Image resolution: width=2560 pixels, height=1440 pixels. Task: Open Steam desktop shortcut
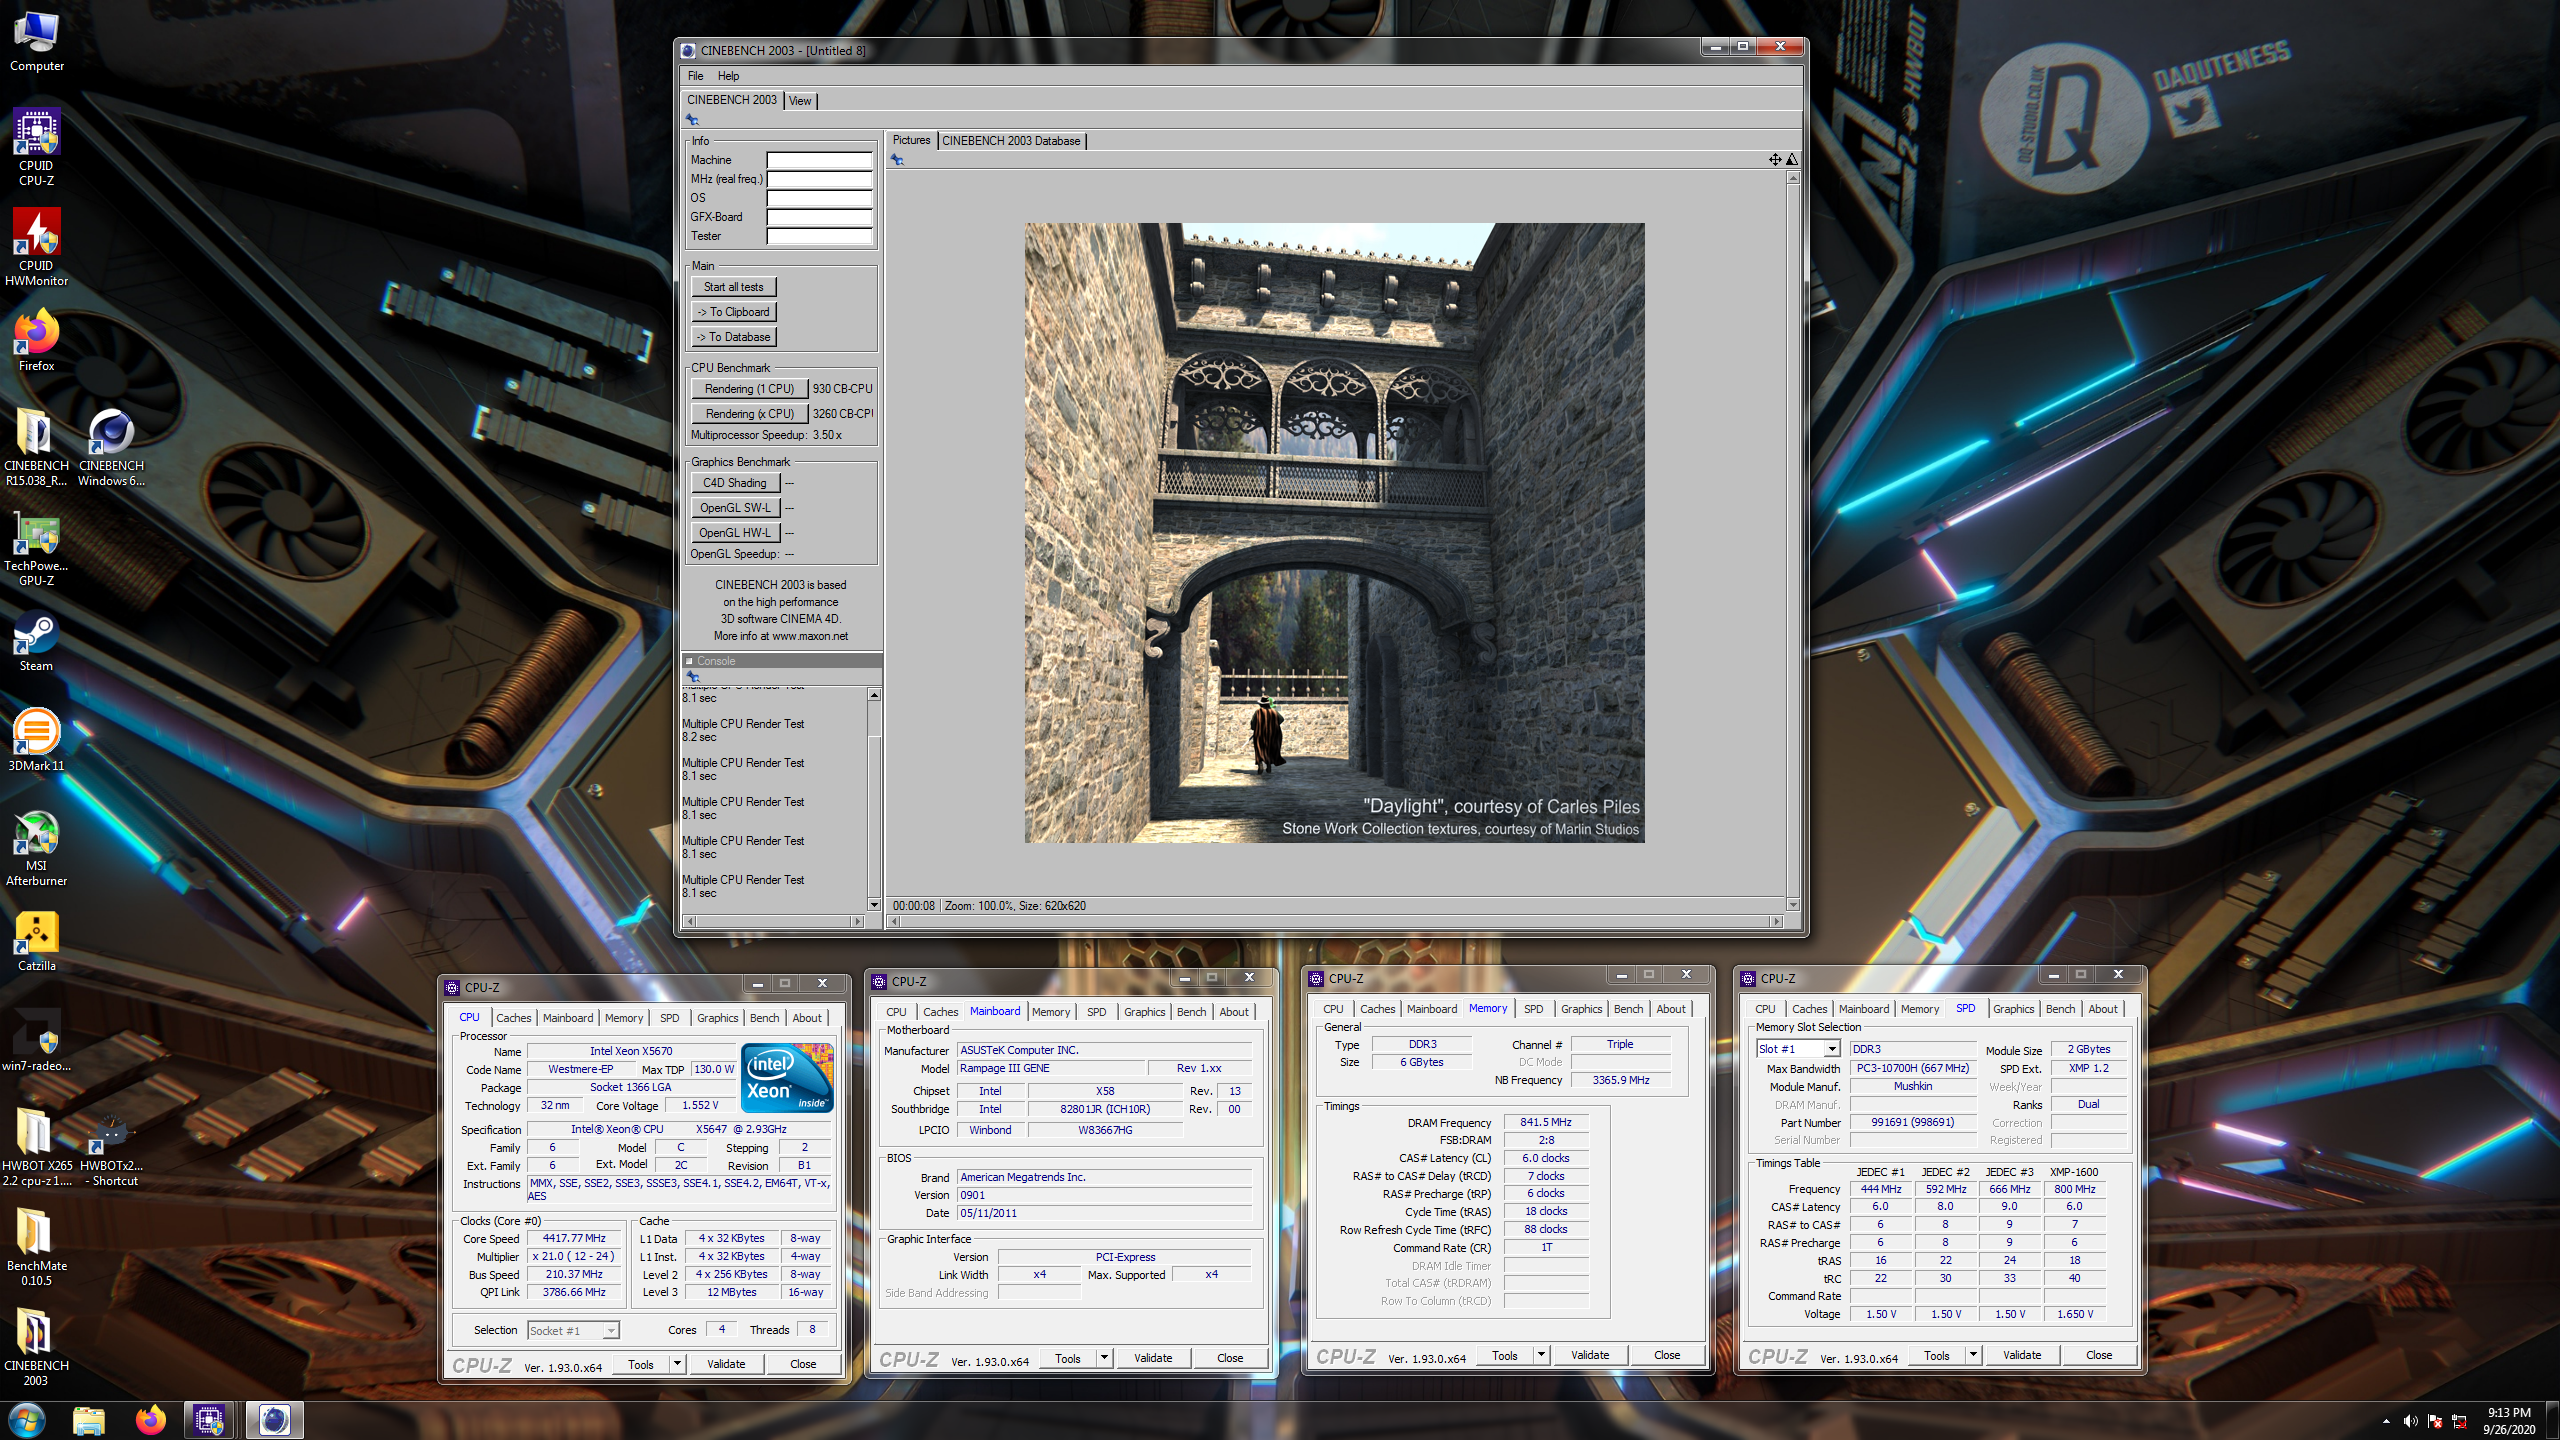37,641
